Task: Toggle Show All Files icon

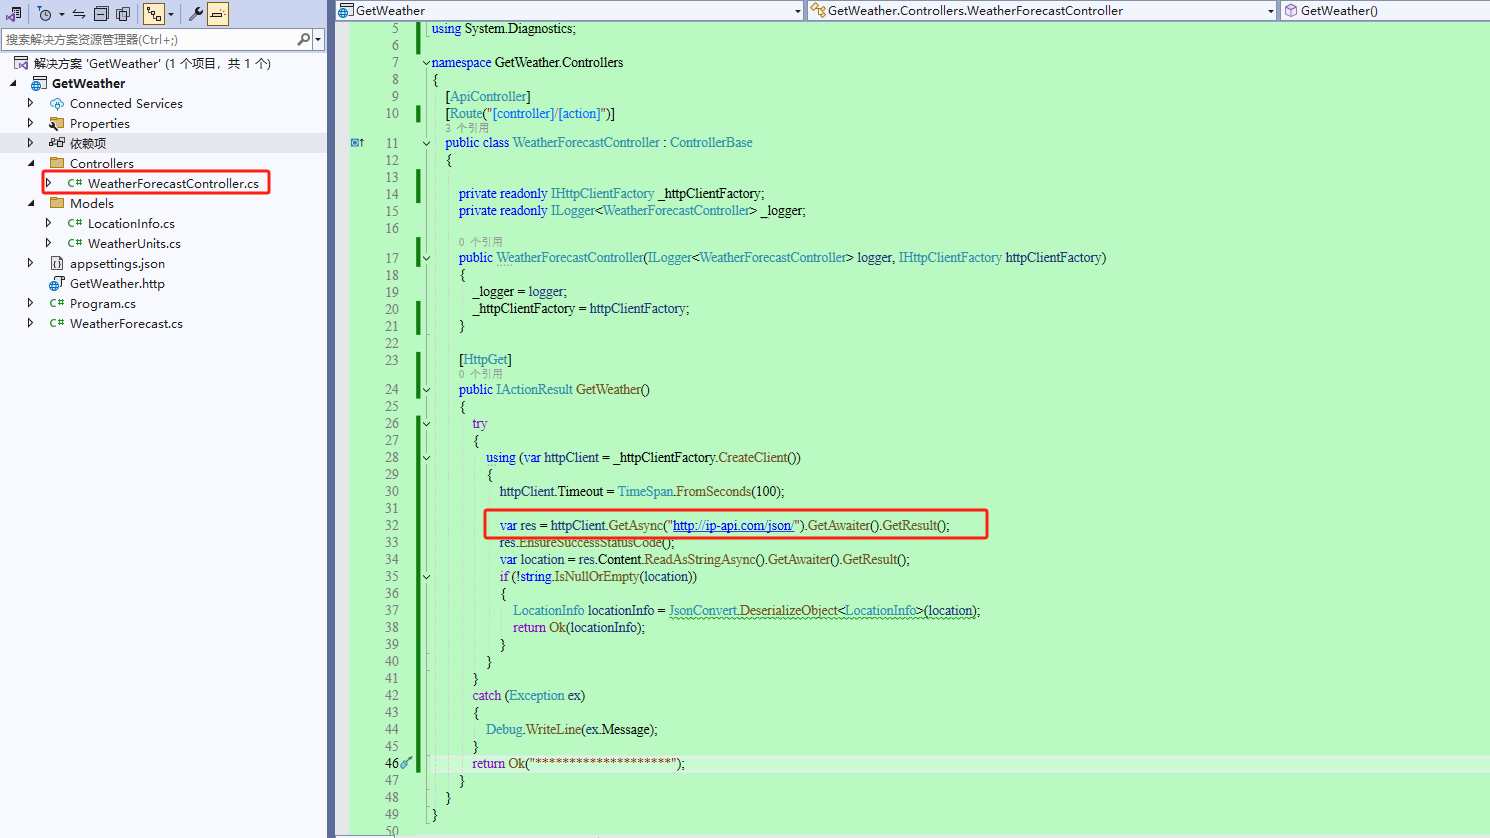Action: 123,14
